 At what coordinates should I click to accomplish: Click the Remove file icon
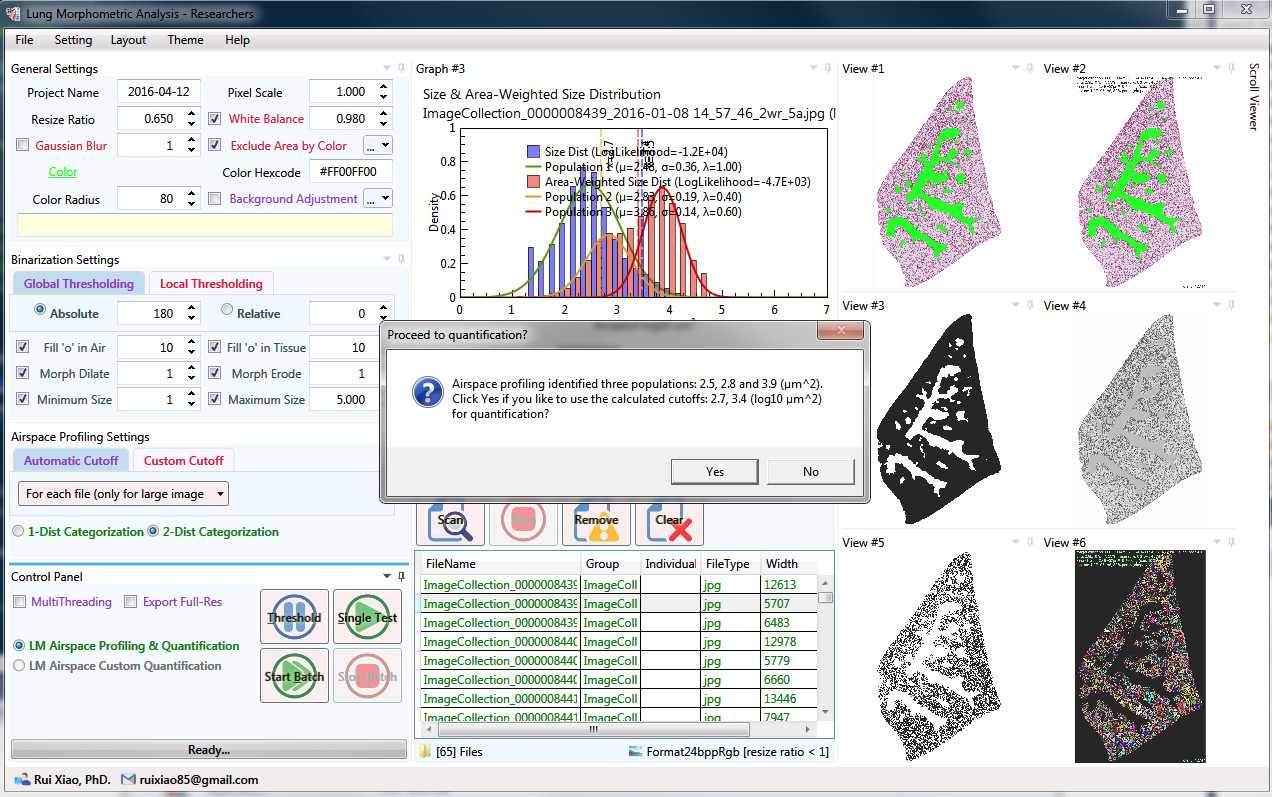[596, 522]
